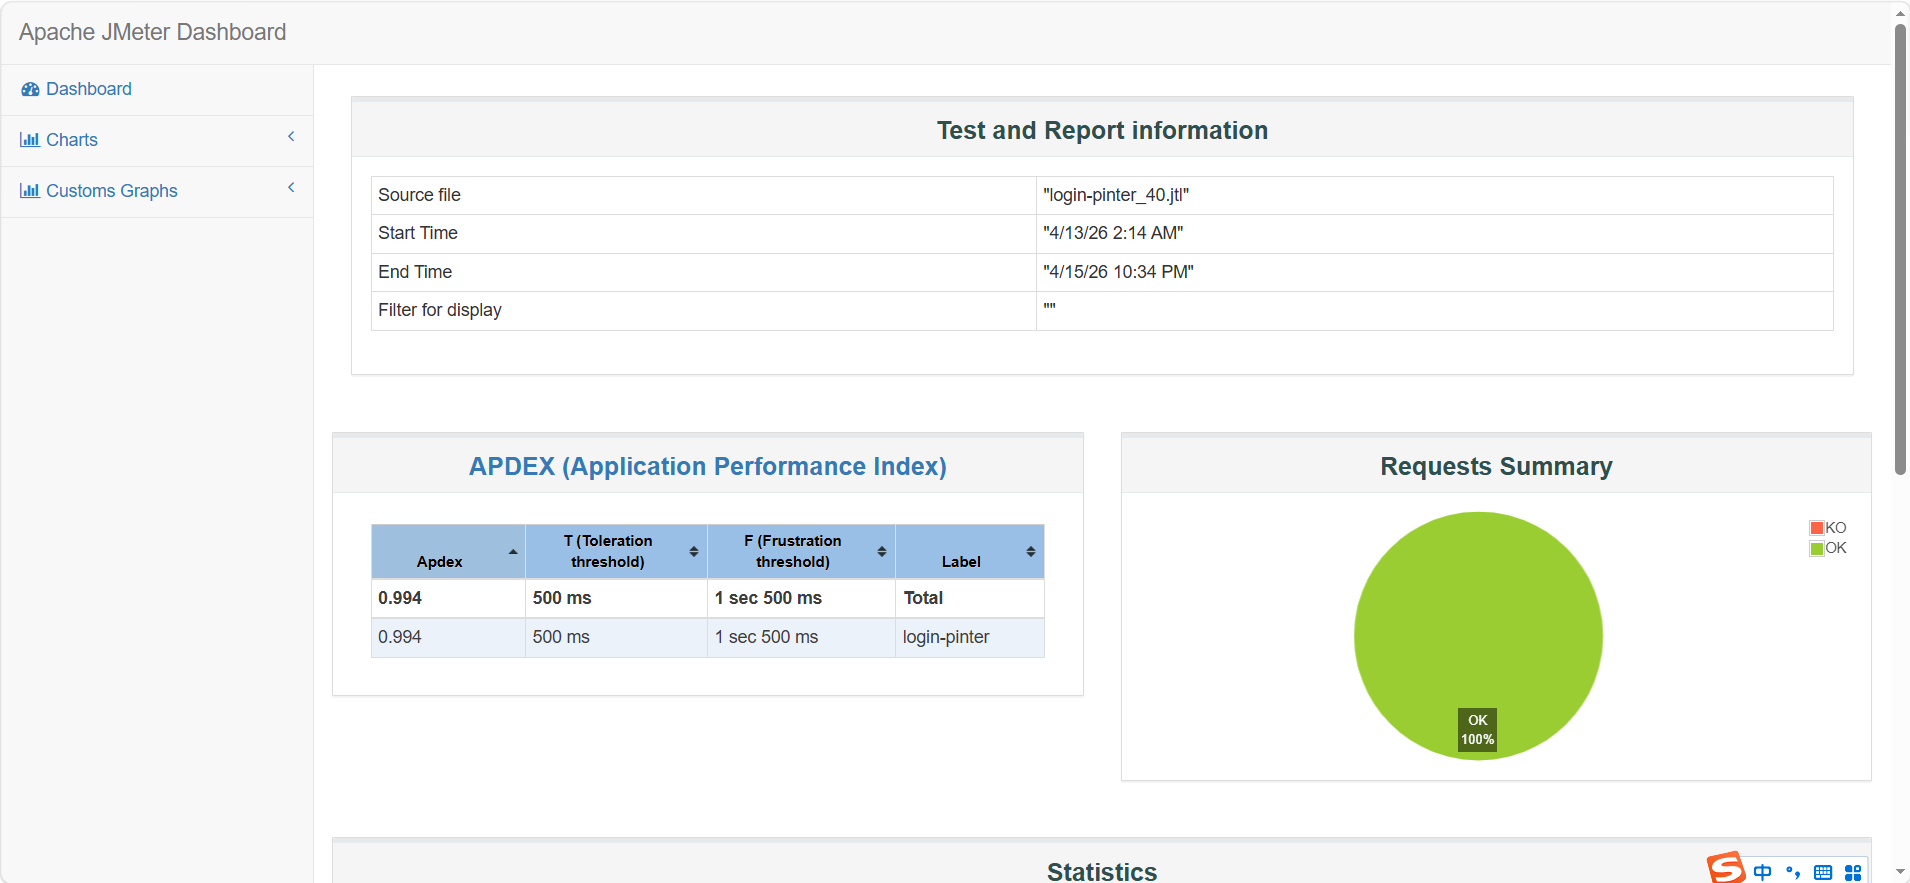Open the Sogou toolbox grid icon

[1853, 873]
